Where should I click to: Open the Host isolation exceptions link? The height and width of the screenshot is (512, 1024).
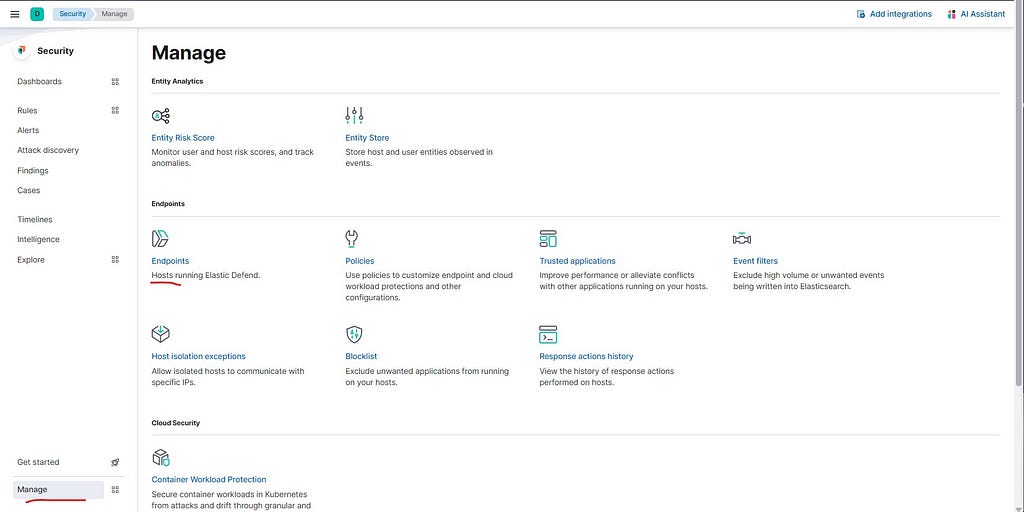coord(199,357)
